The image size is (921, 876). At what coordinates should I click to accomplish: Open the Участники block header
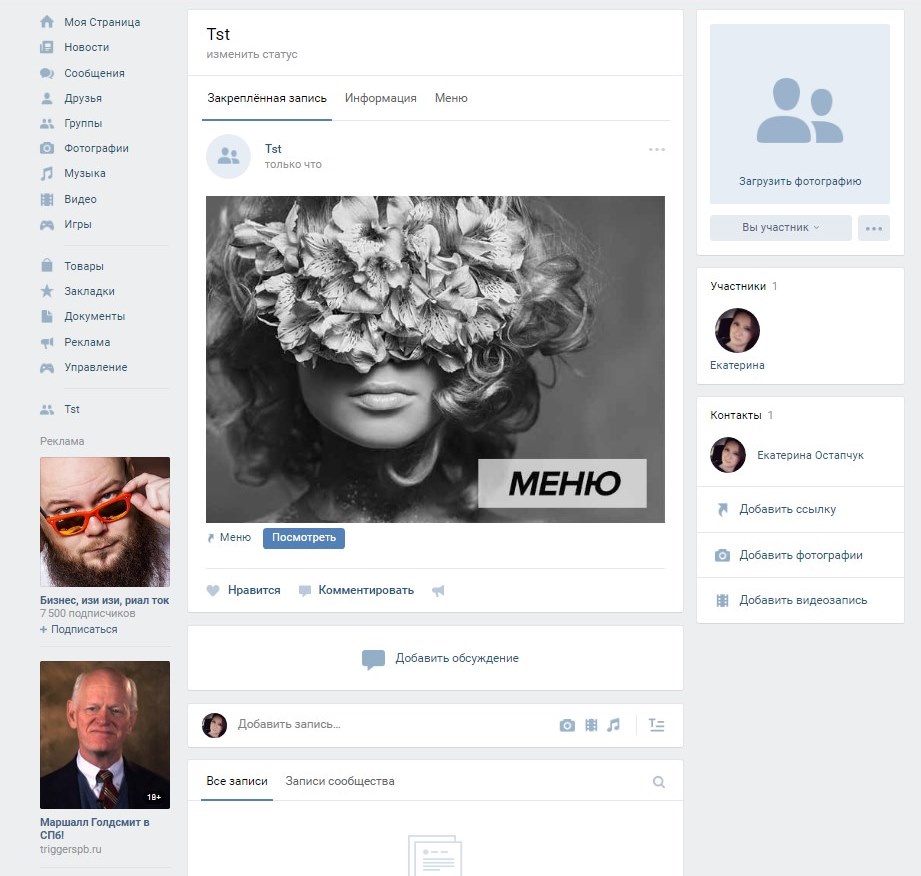click(x=744, y=286)
